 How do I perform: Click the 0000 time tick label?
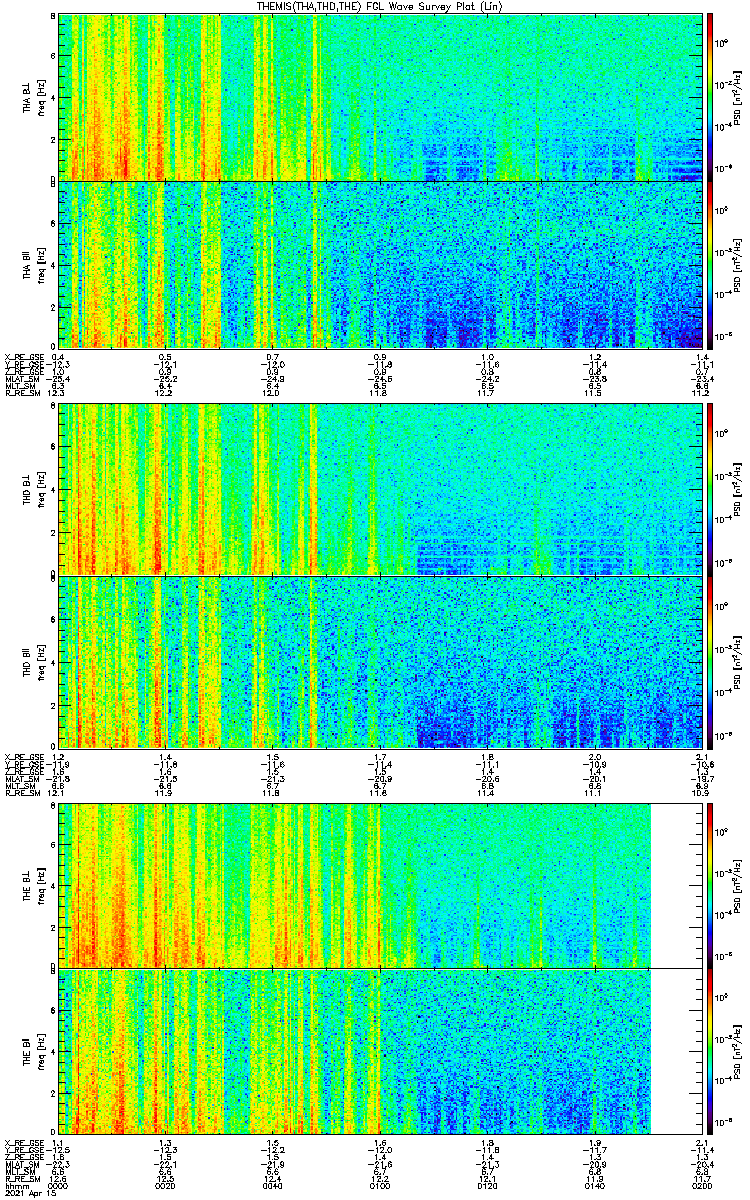click(58, 1186)
